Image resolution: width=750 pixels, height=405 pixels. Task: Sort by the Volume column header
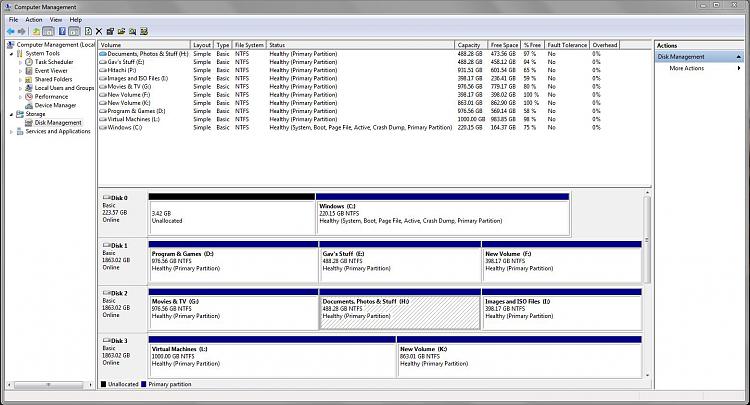pyautogui.click(x=144, y=45)
